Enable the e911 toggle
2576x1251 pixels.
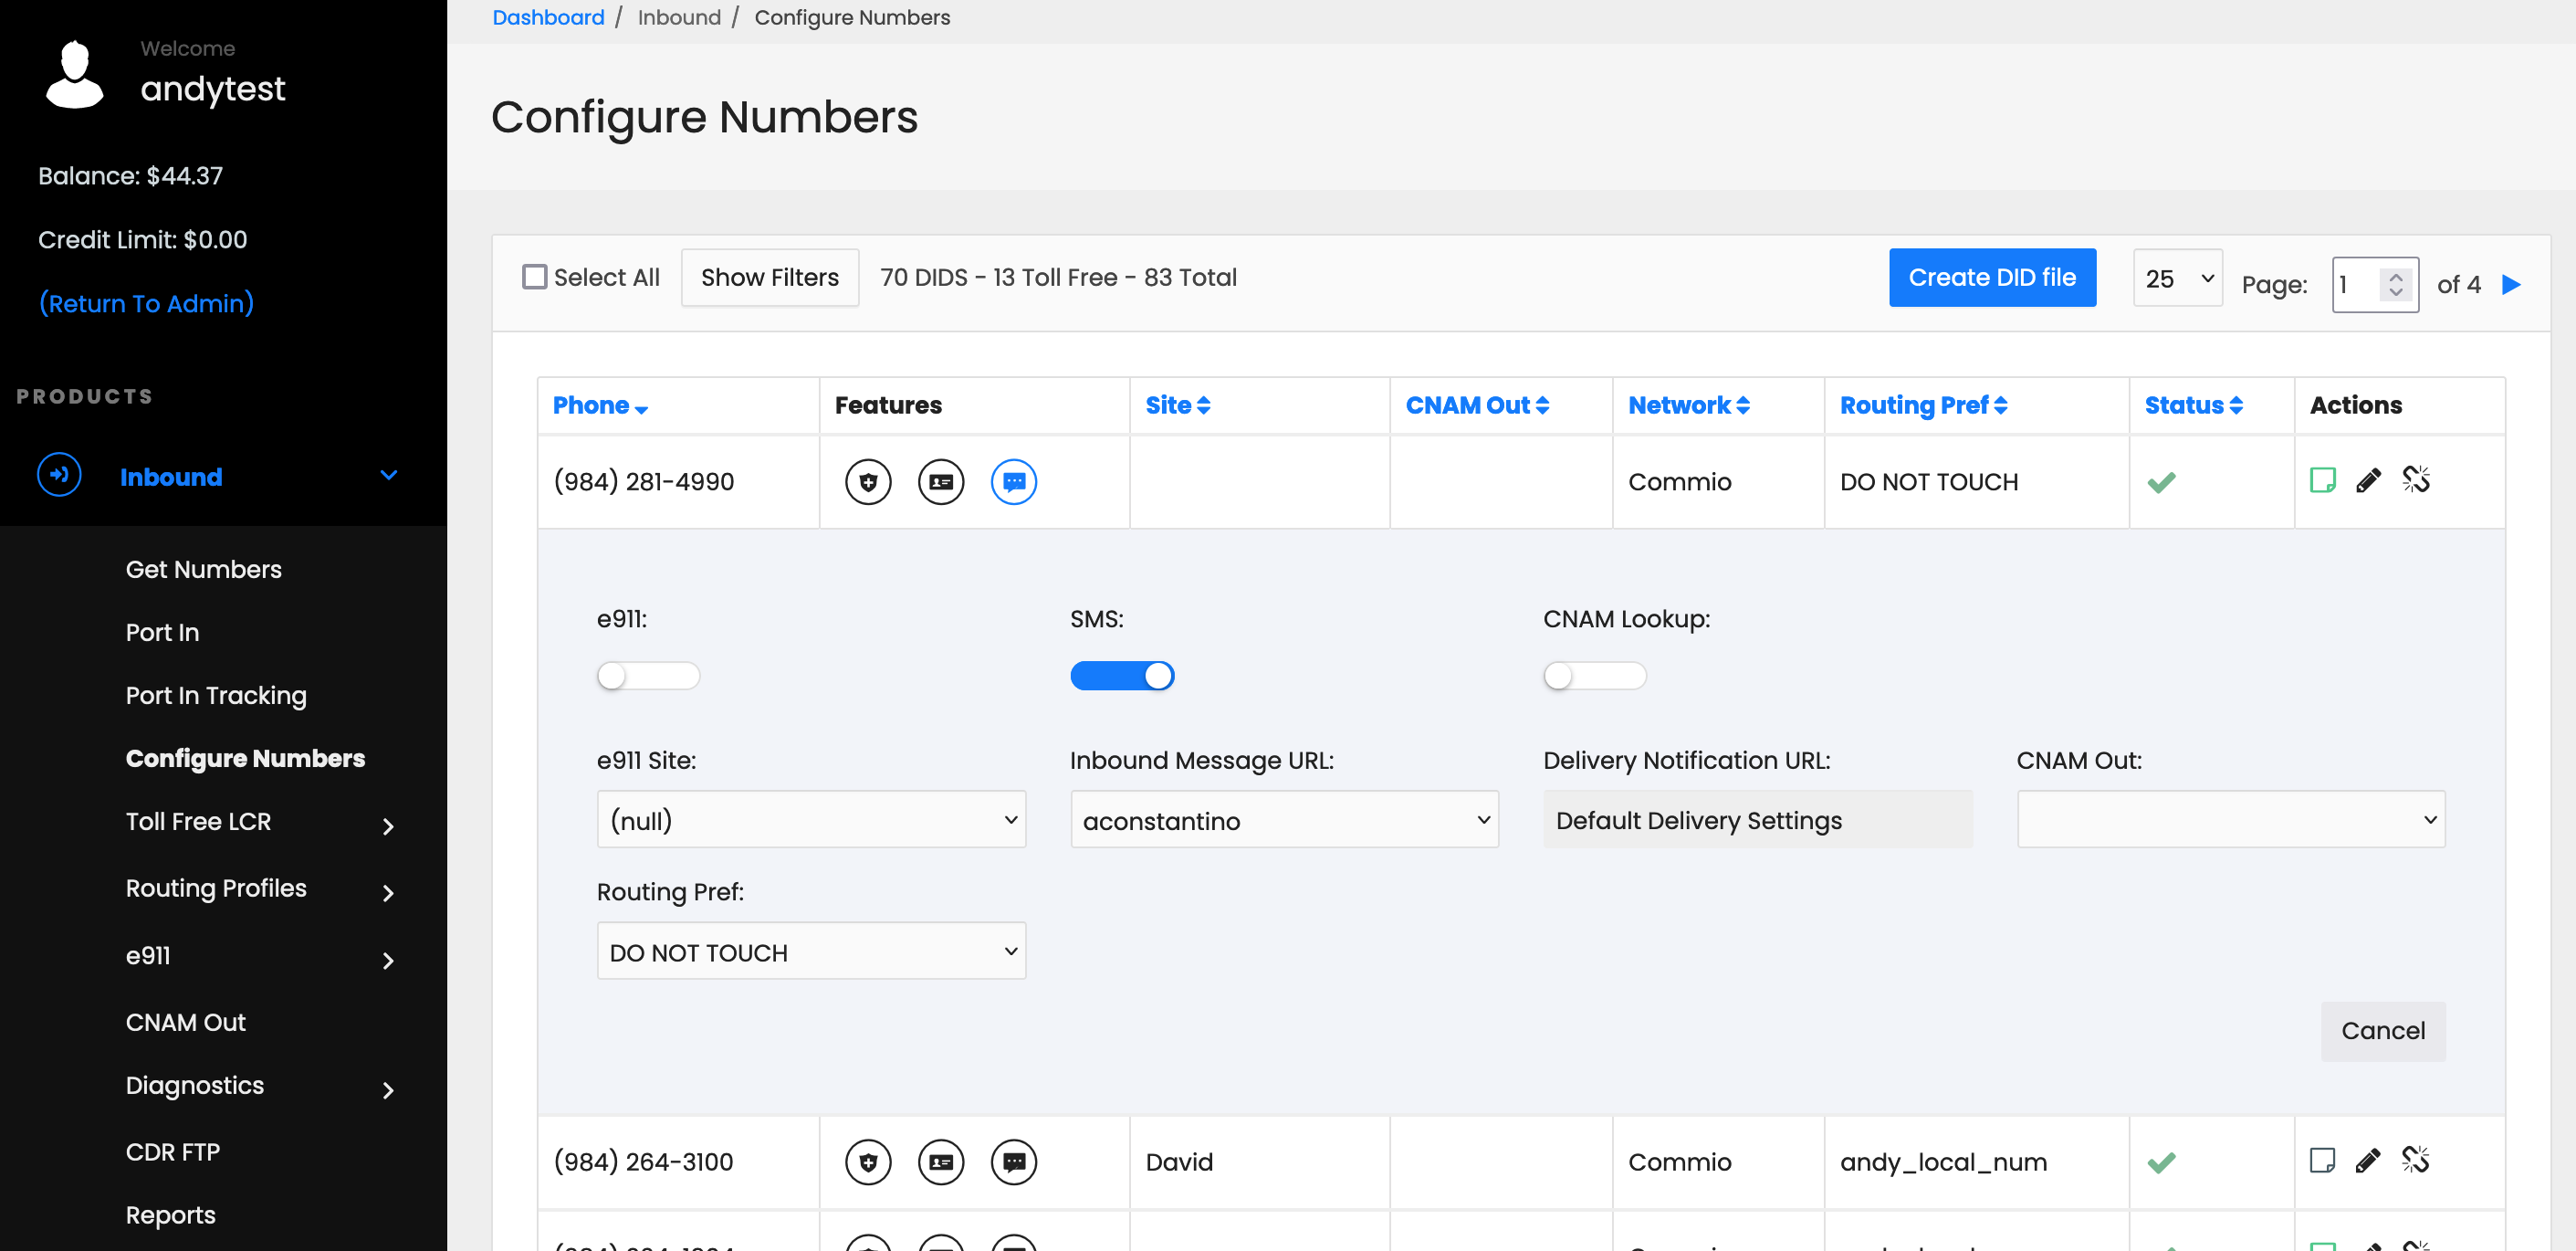[648, 676]
